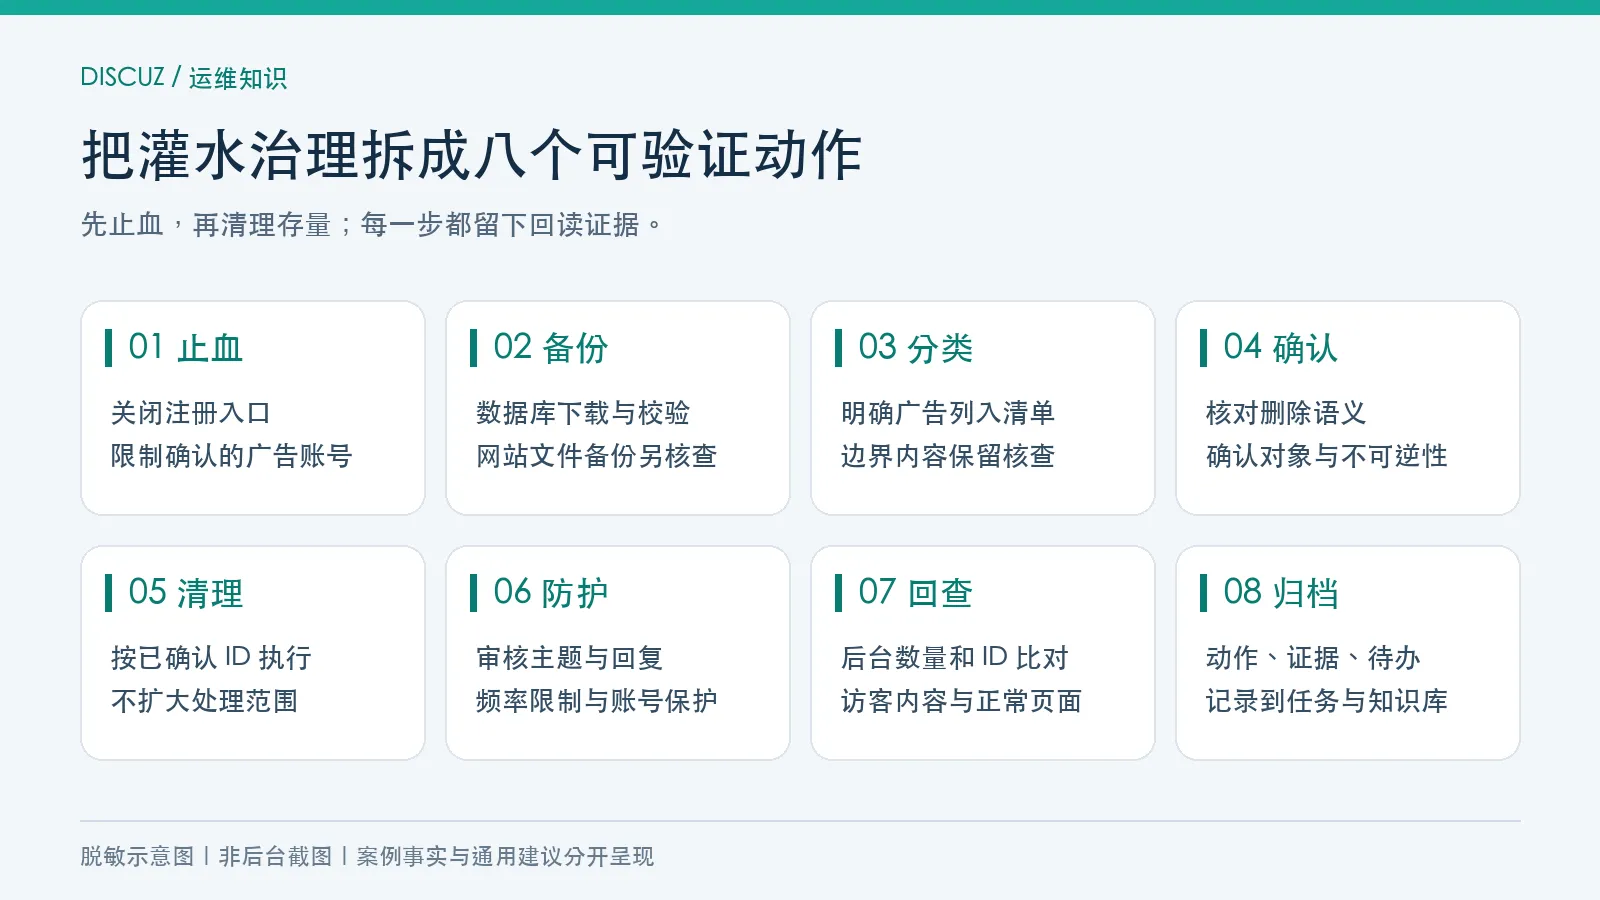1600x900 pixels.
Task: Select the text "网站文件备份另核查"
Action: pyautogui.click(x=596, y=456)
